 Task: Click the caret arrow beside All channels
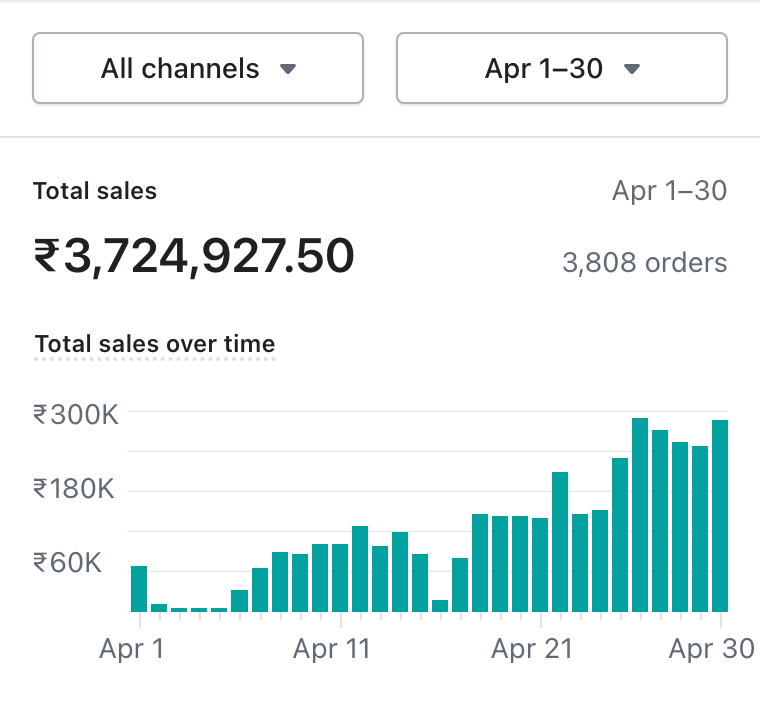tap(288, 69)
